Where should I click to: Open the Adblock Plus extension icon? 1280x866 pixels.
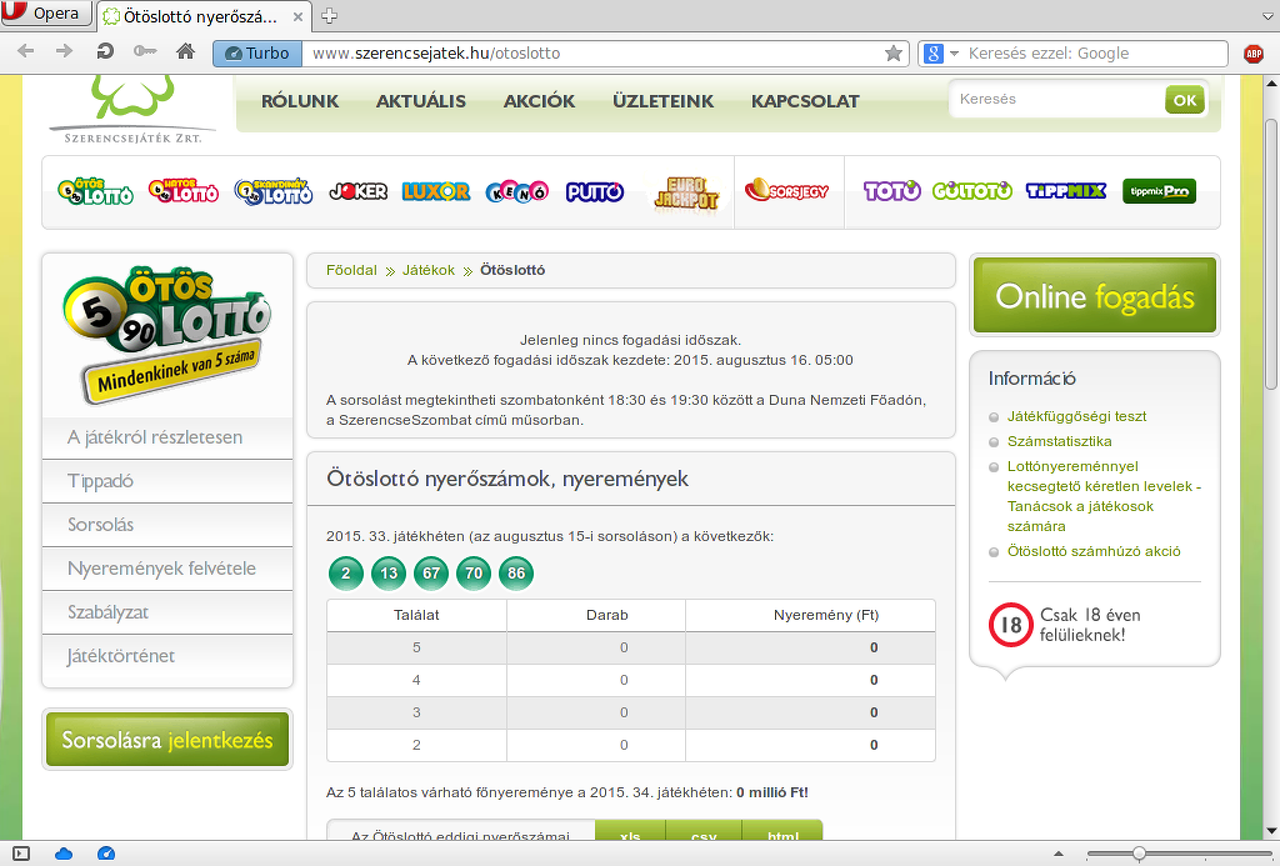pyautogui.click(x=1253, y=54)
